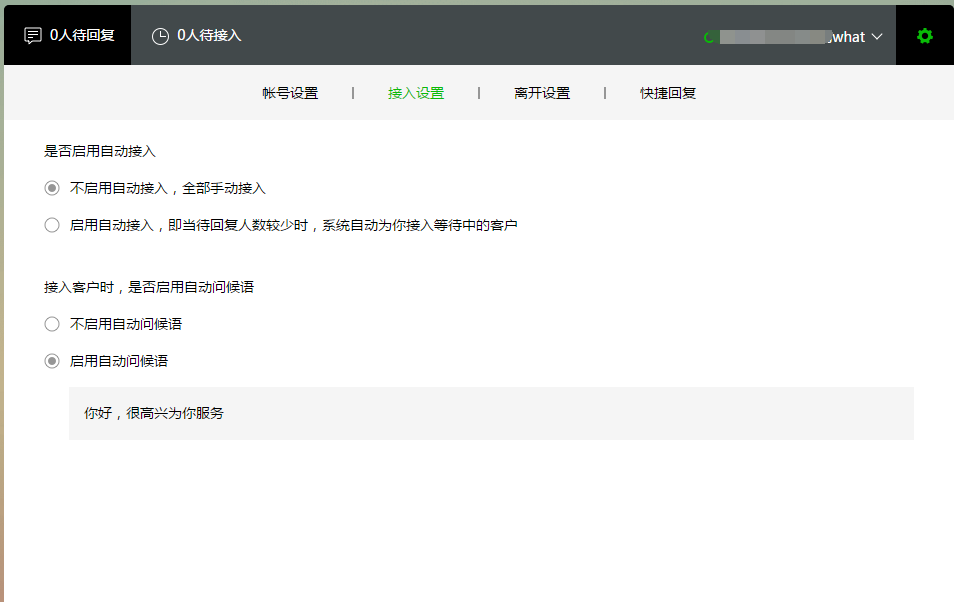
Task: Open the 帐号设置 tab
Action: click(x=290, y=93)
